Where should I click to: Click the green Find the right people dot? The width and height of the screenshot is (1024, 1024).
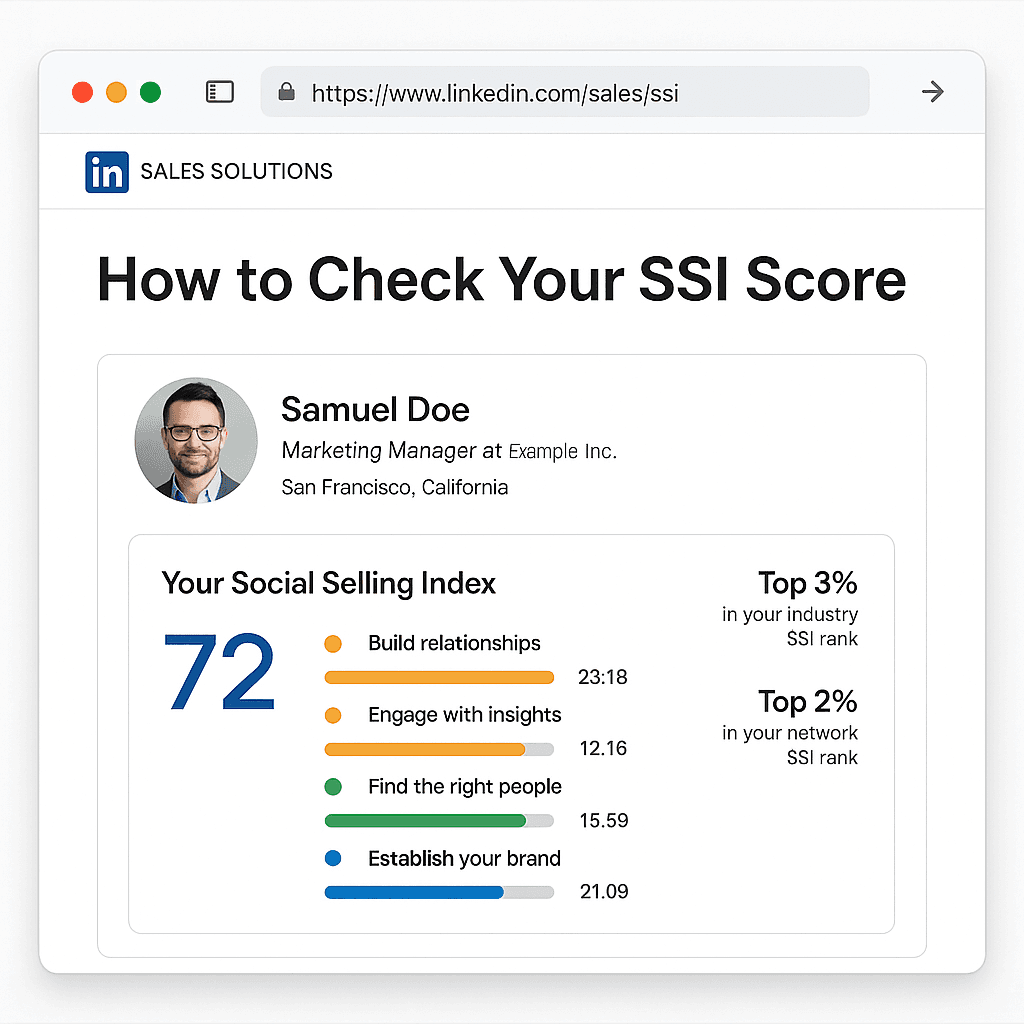click(x=333, y=787)
